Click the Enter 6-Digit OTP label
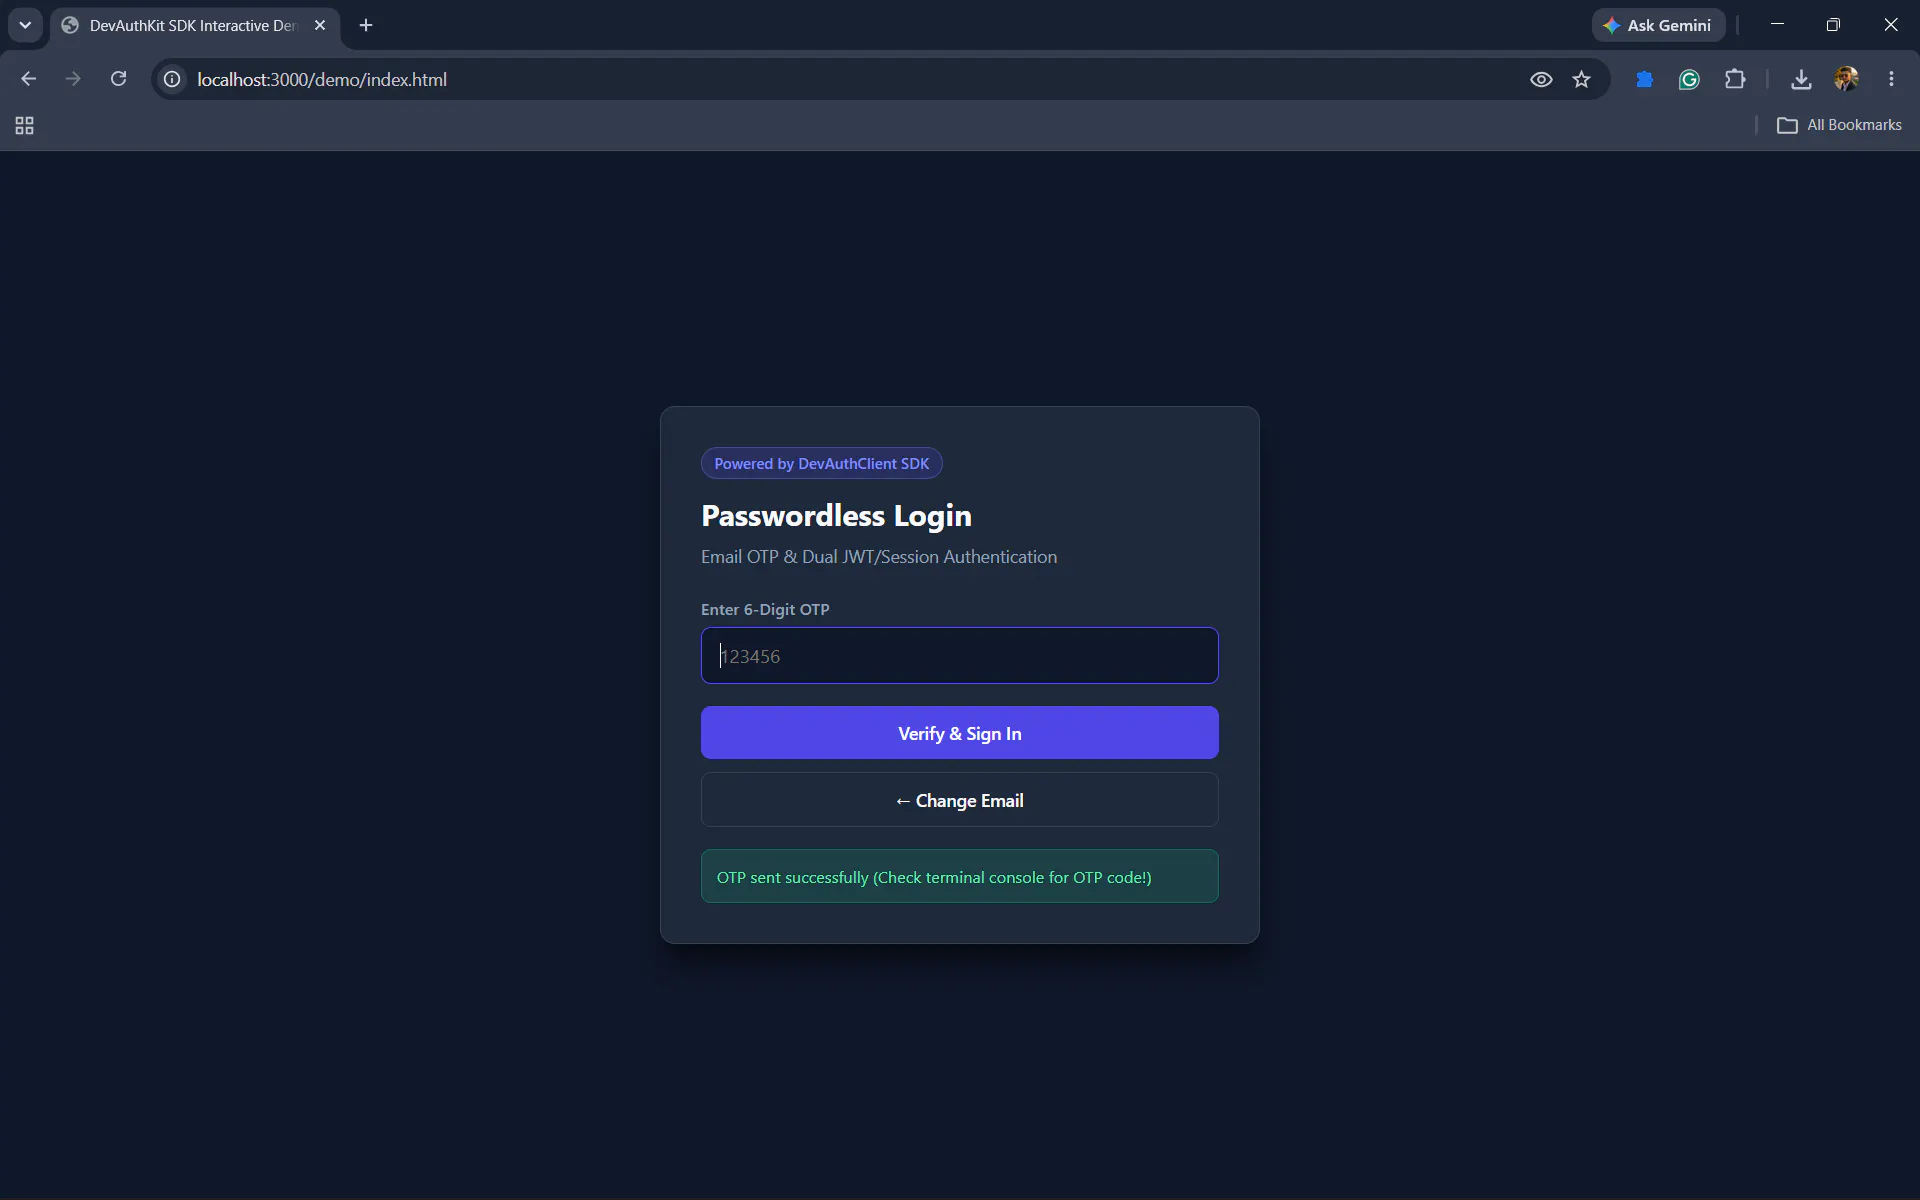 pos(765,609)
